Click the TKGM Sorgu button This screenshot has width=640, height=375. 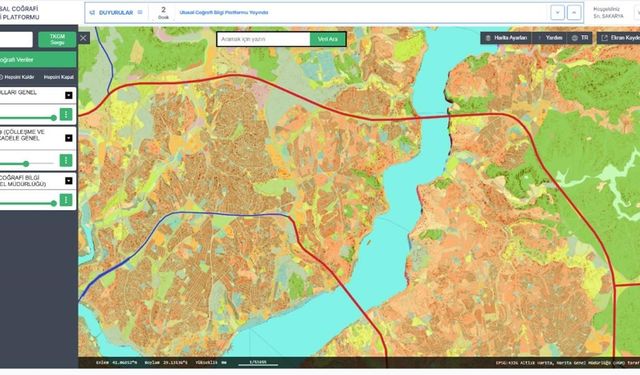click(57, 40)
